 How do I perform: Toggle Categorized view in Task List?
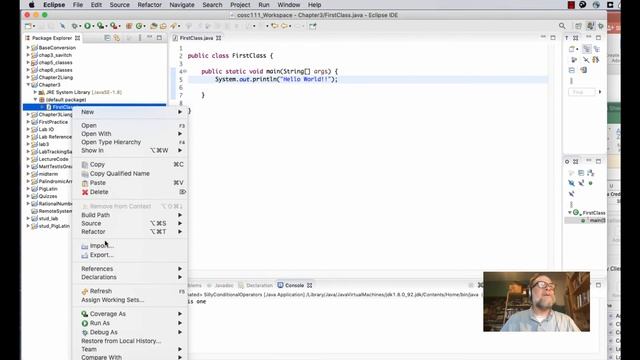click(x=587, y=49)
